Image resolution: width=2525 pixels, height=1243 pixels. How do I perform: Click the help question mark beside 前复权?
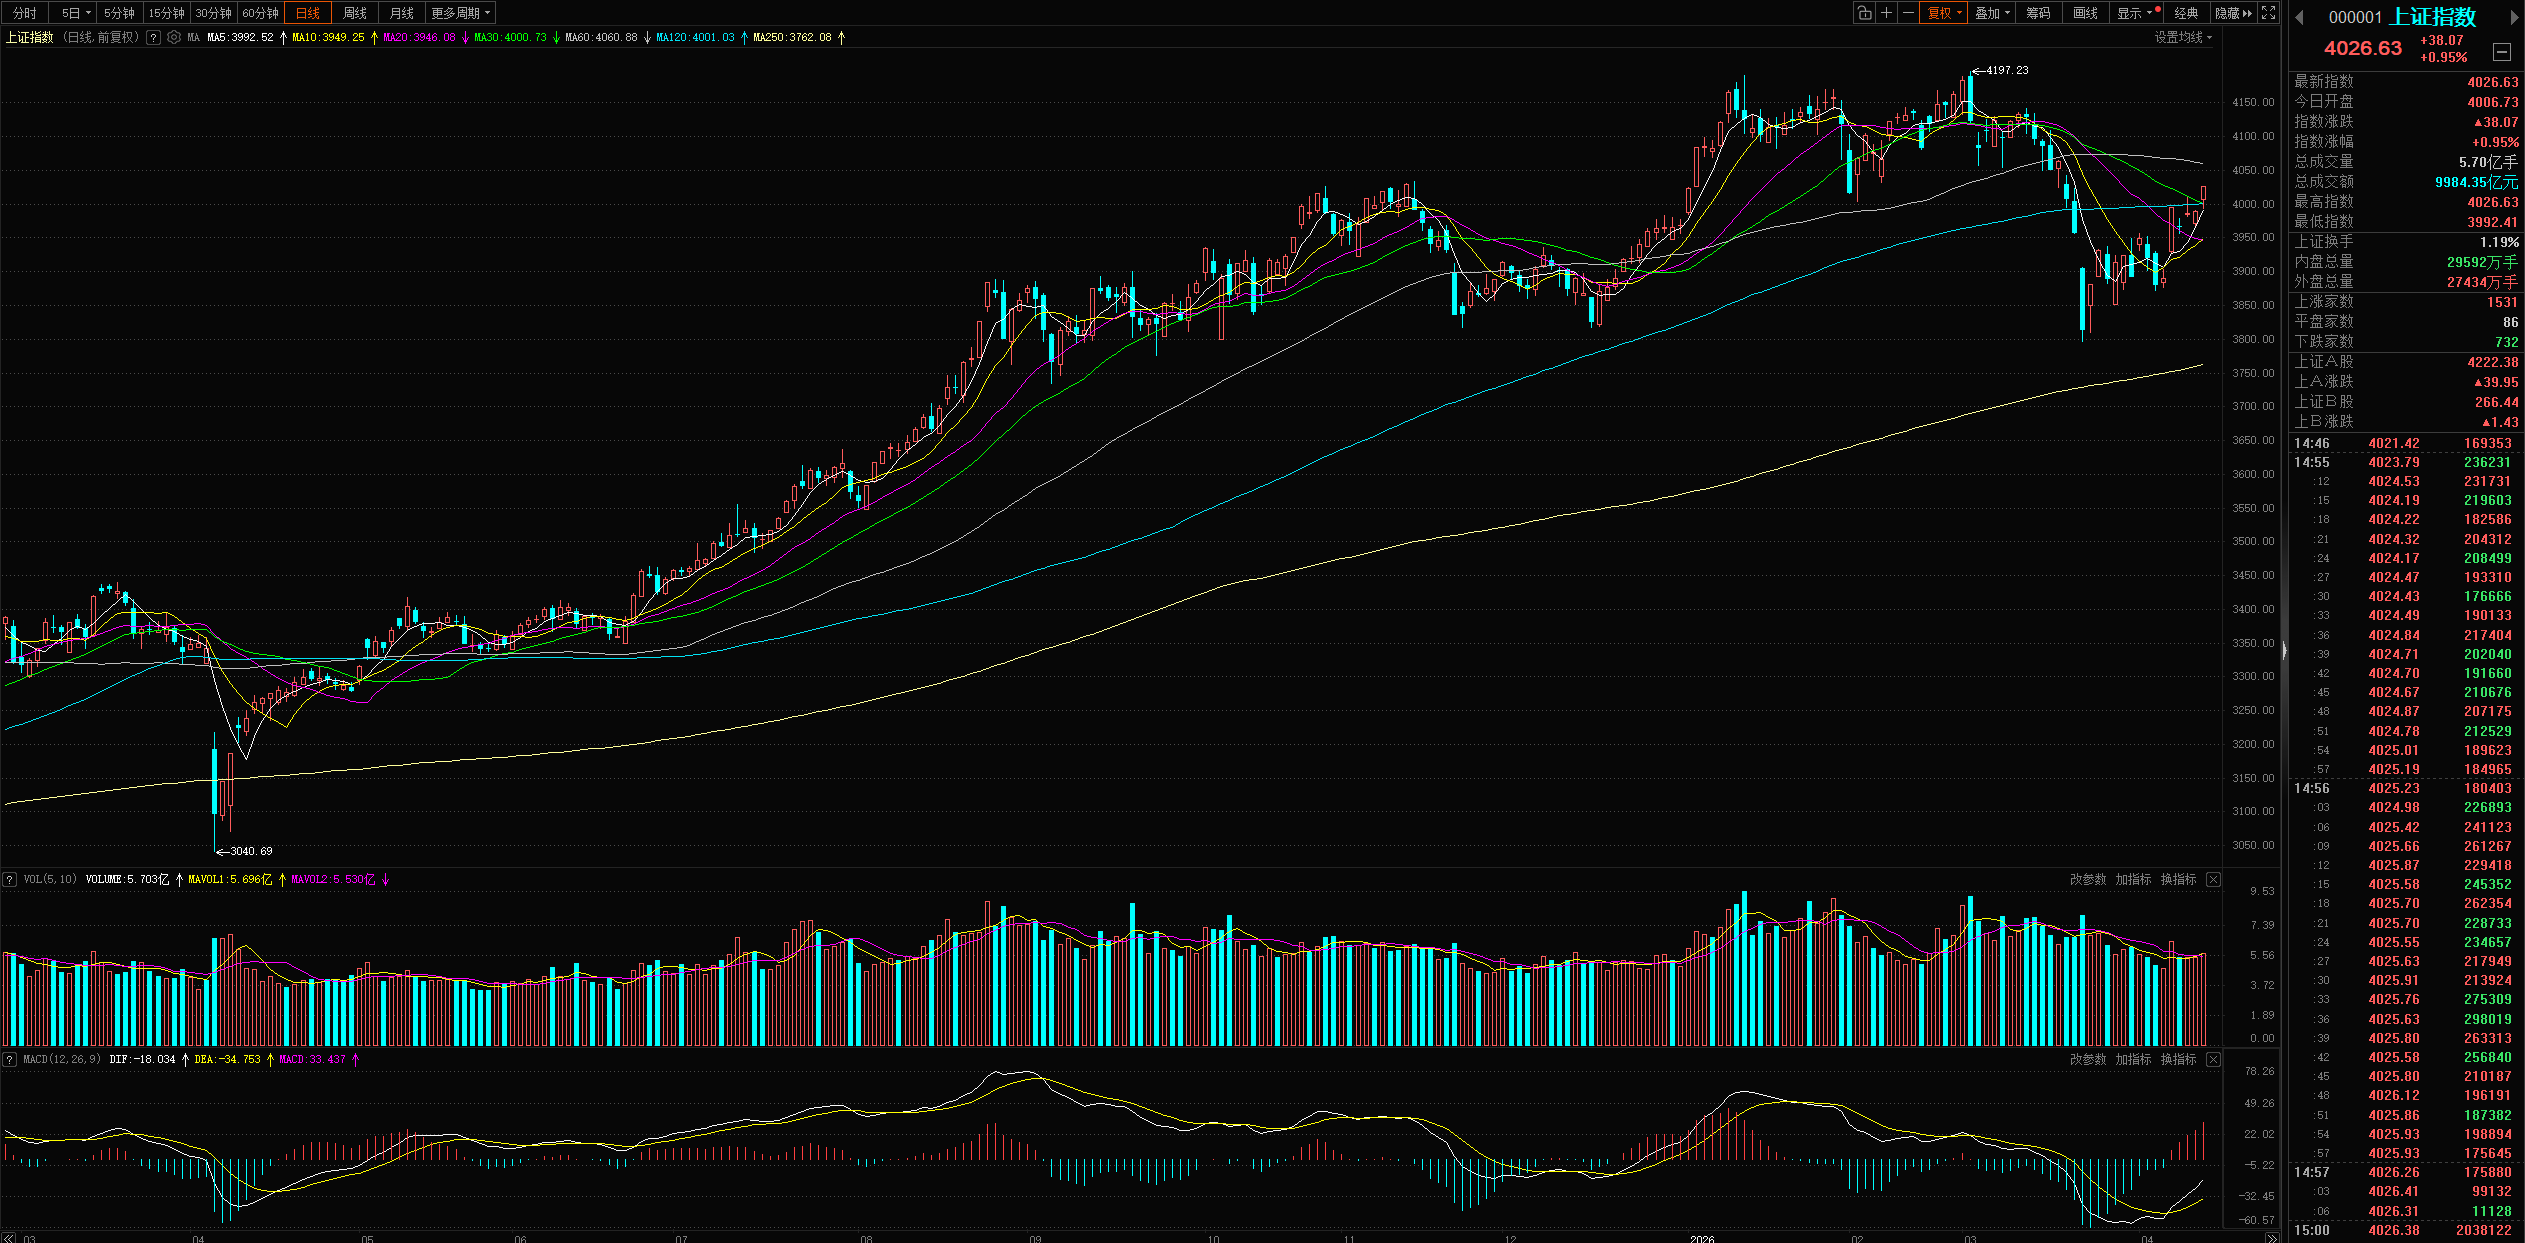[x=153, y=37]
